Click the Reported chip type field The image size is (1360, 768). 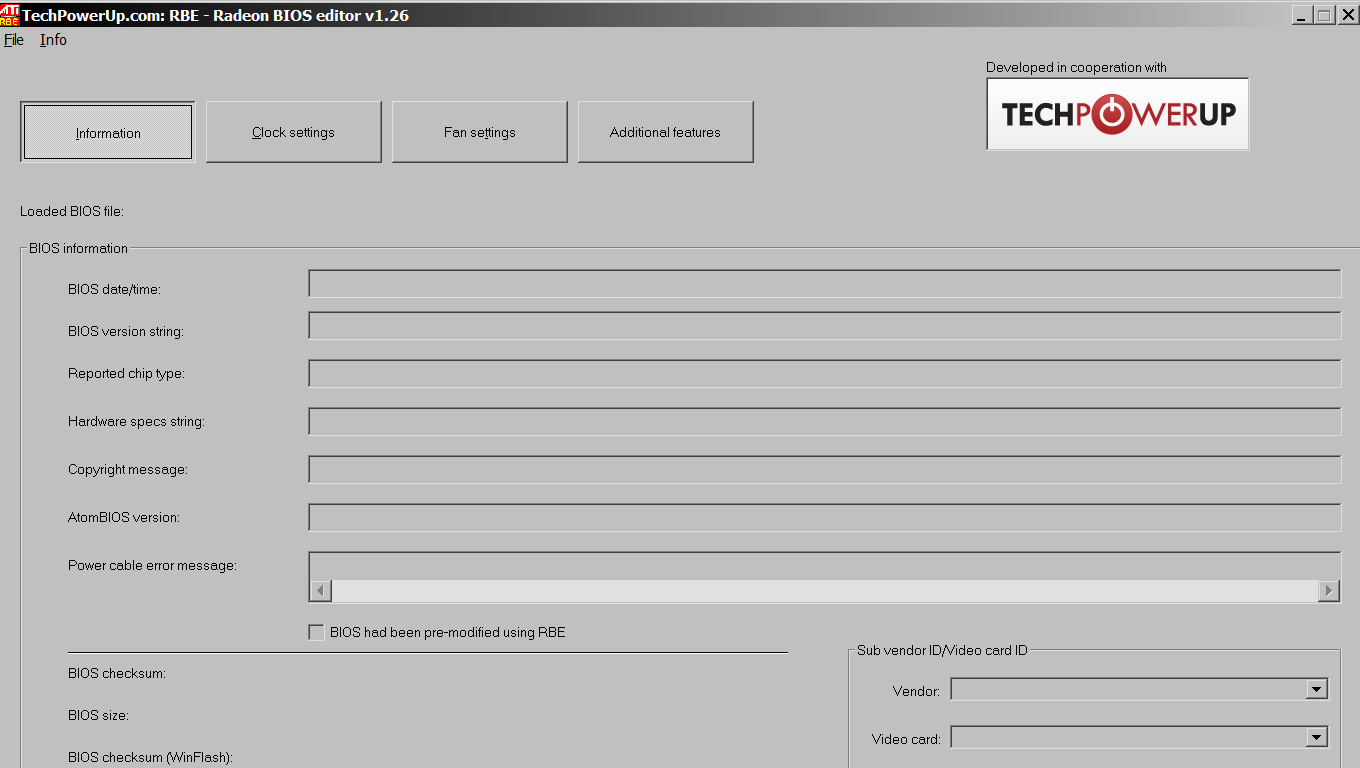click(824, 374)
